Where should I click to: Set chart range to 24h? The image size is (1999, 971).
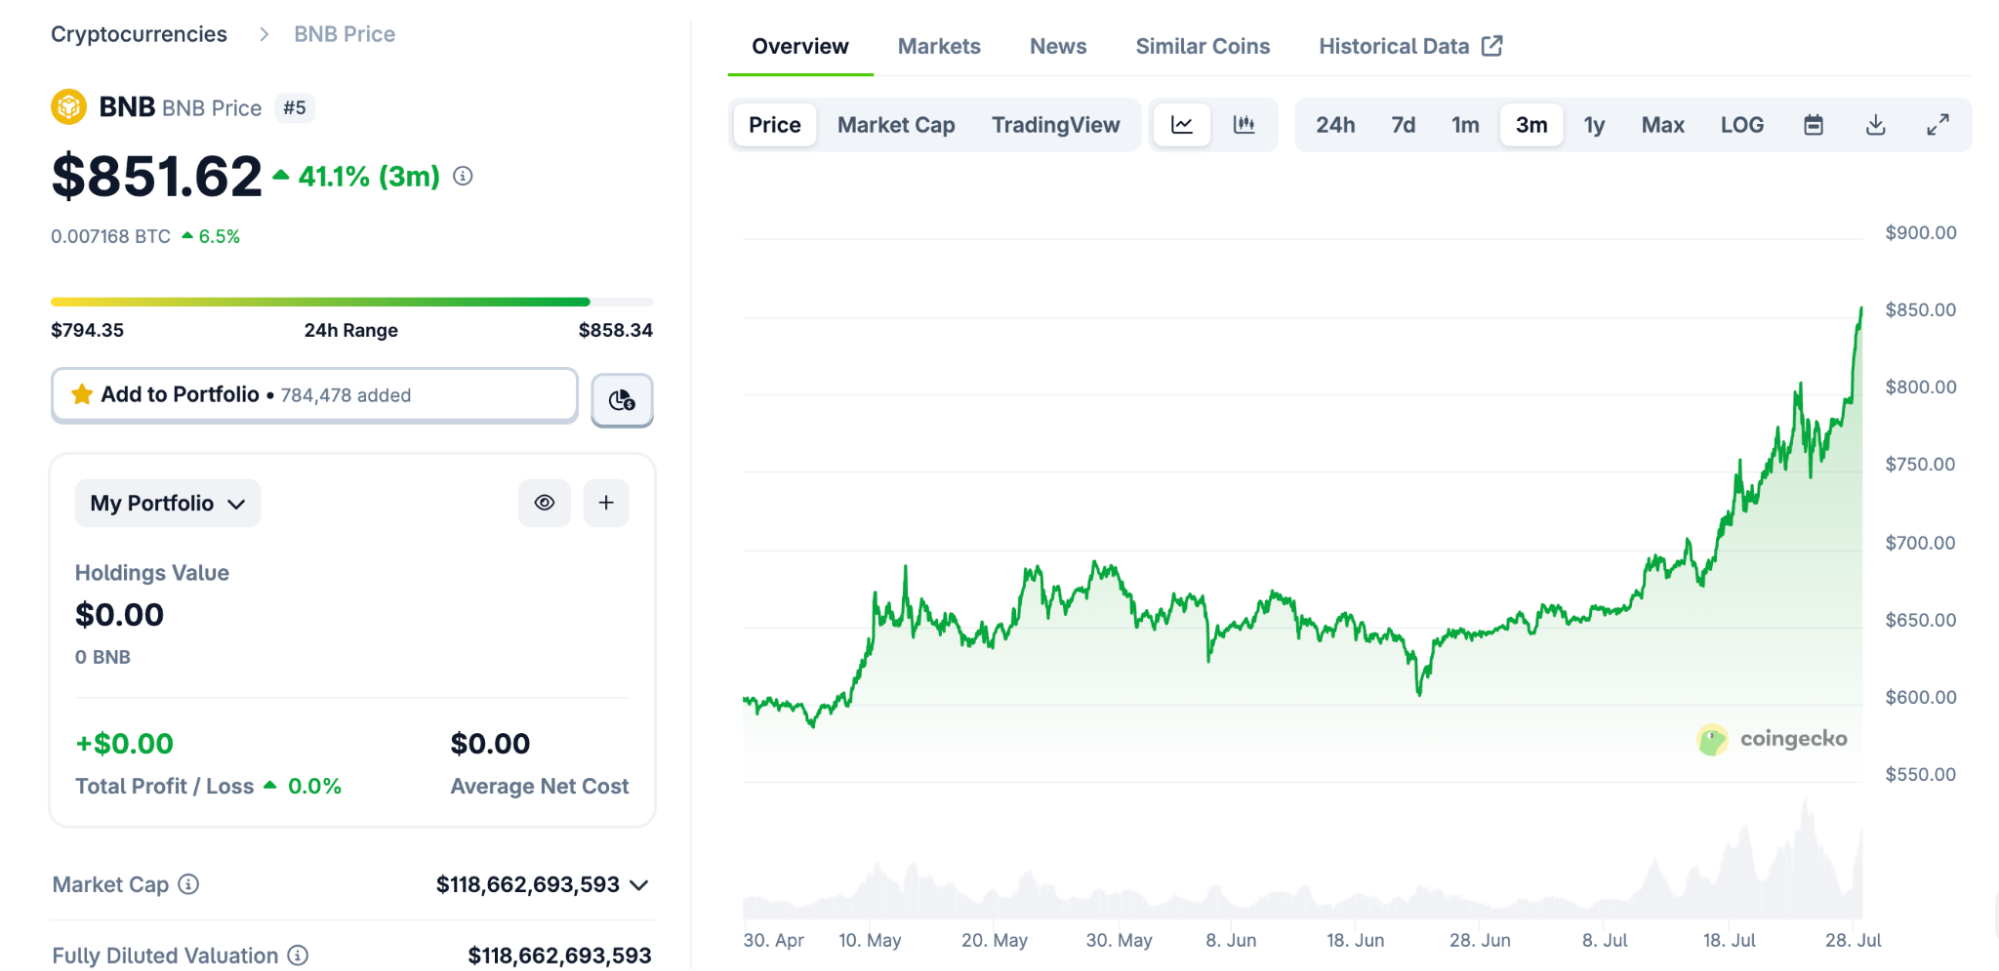pyautogui.click(x=1335, y=125)
